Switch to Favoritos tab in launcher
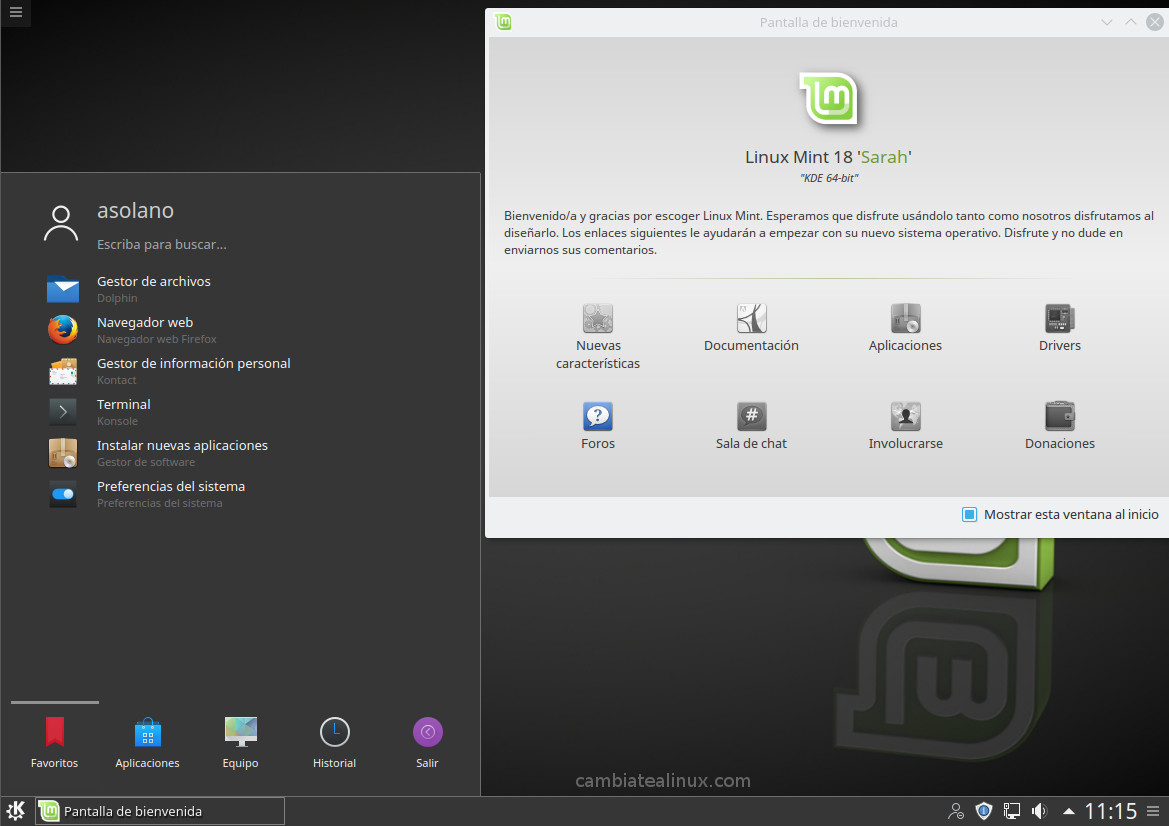The height and width of the screenshot is (826, 1169). 54,743
